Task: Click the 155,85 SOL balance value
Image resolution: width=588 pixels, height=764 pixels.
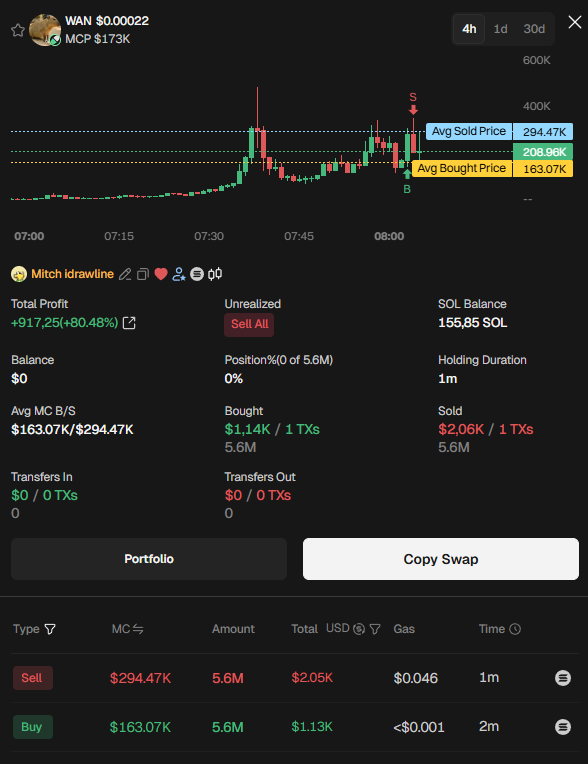Action: [x=473, y=323]
